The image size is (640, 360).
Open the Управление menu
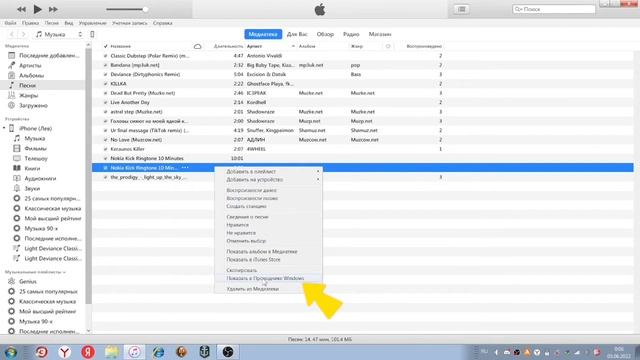click(x=93, y=23)
